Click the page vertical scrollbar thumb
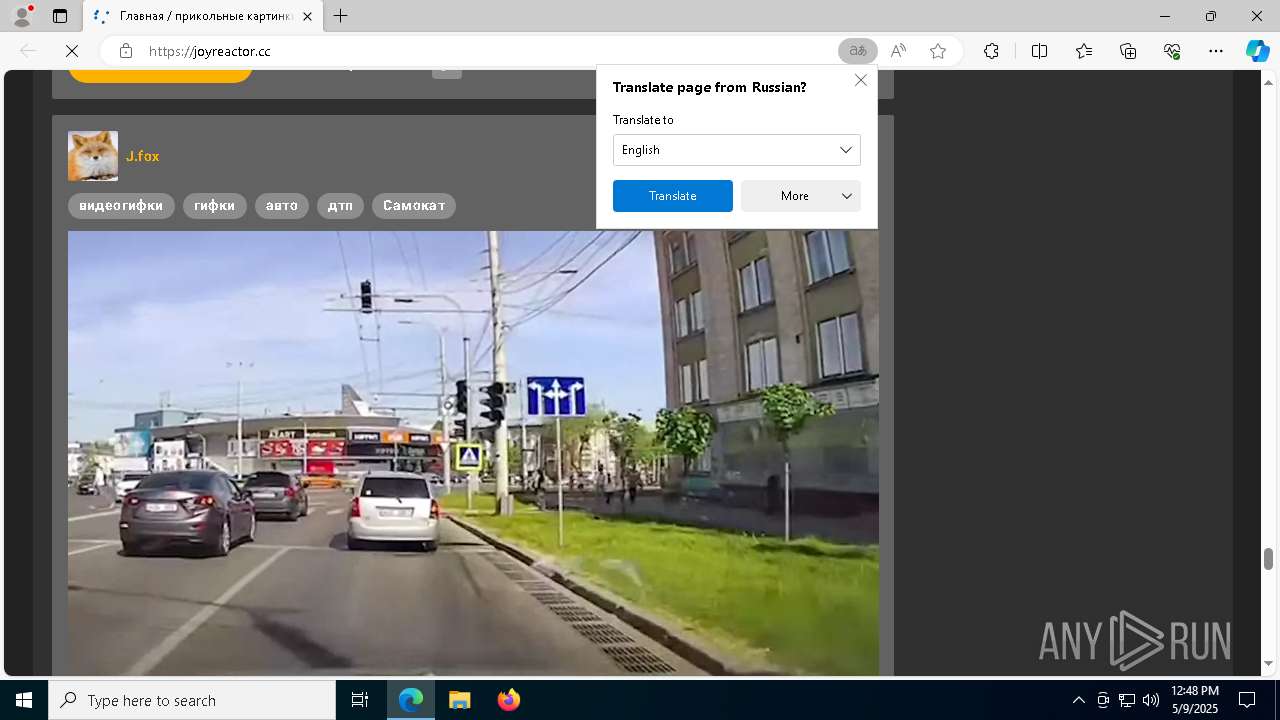This screenshot has height=720, width=1280. [1268, 558]
